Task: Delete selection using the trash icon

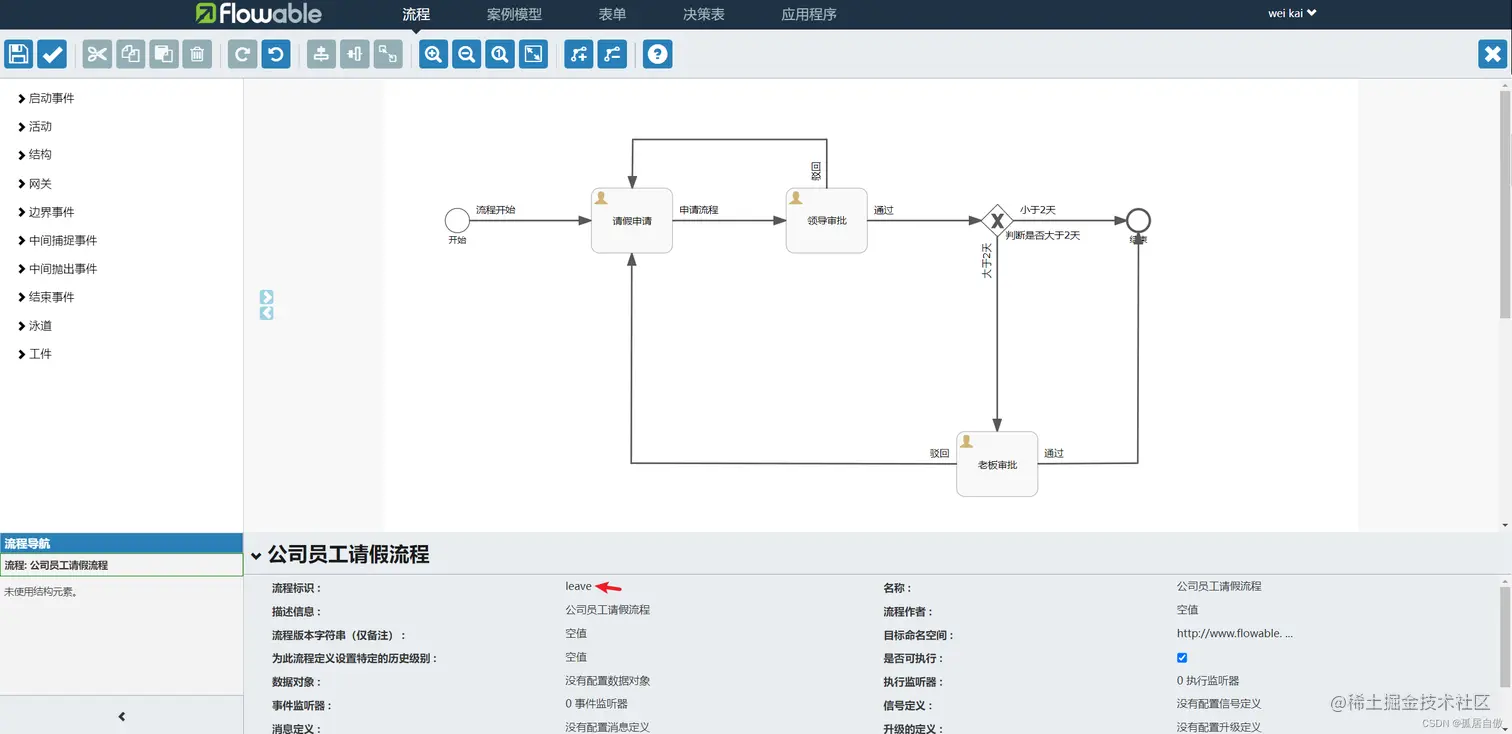Action: pyautogui.click(x=197, y=54)
